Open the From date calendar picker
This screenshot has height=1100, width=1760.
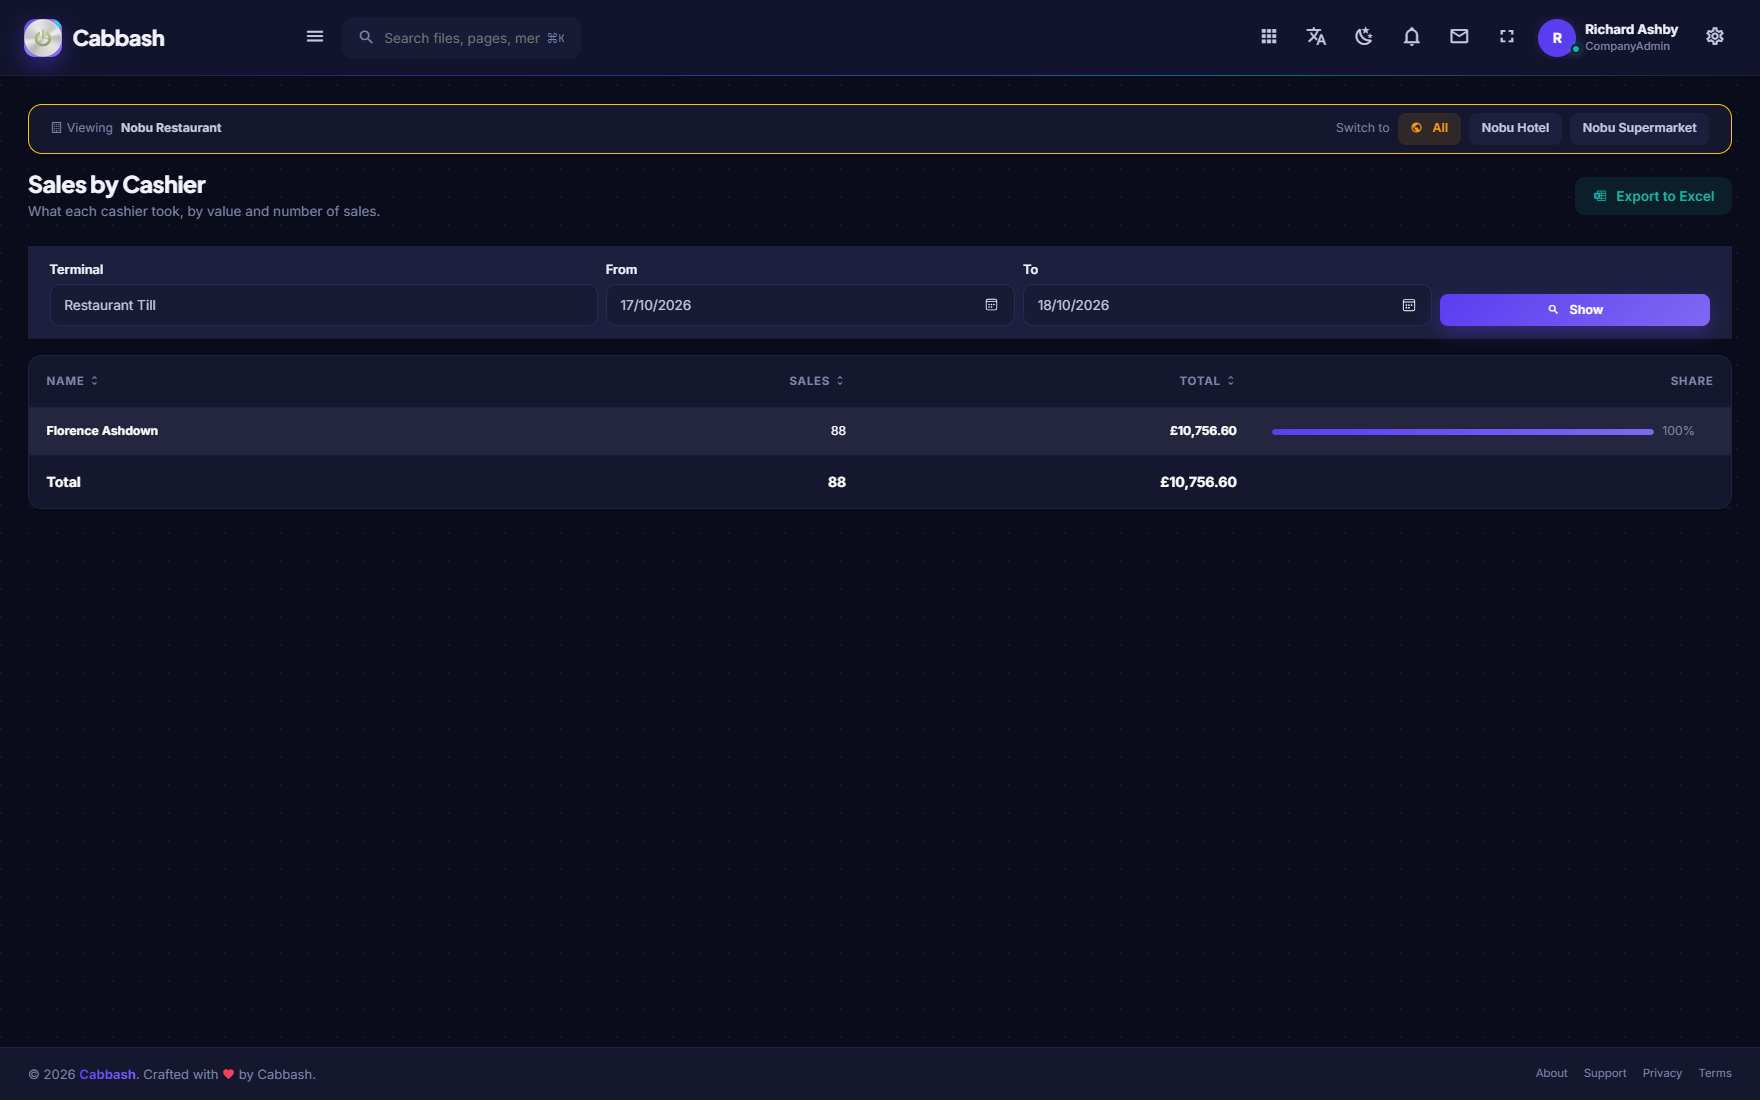point(991,305)
